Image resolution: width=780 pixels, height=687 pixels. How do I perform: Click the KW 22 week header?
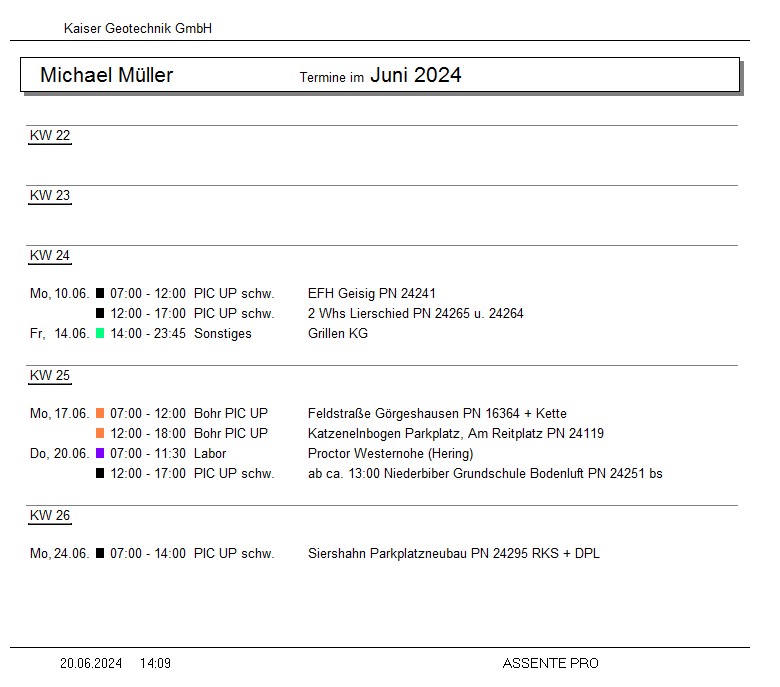(50, 136)
